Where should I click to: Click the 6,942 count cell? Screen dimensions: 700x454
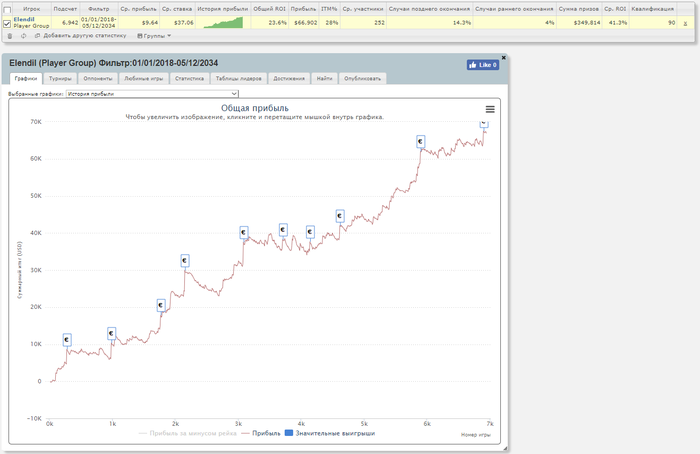[x=65, y=23]
